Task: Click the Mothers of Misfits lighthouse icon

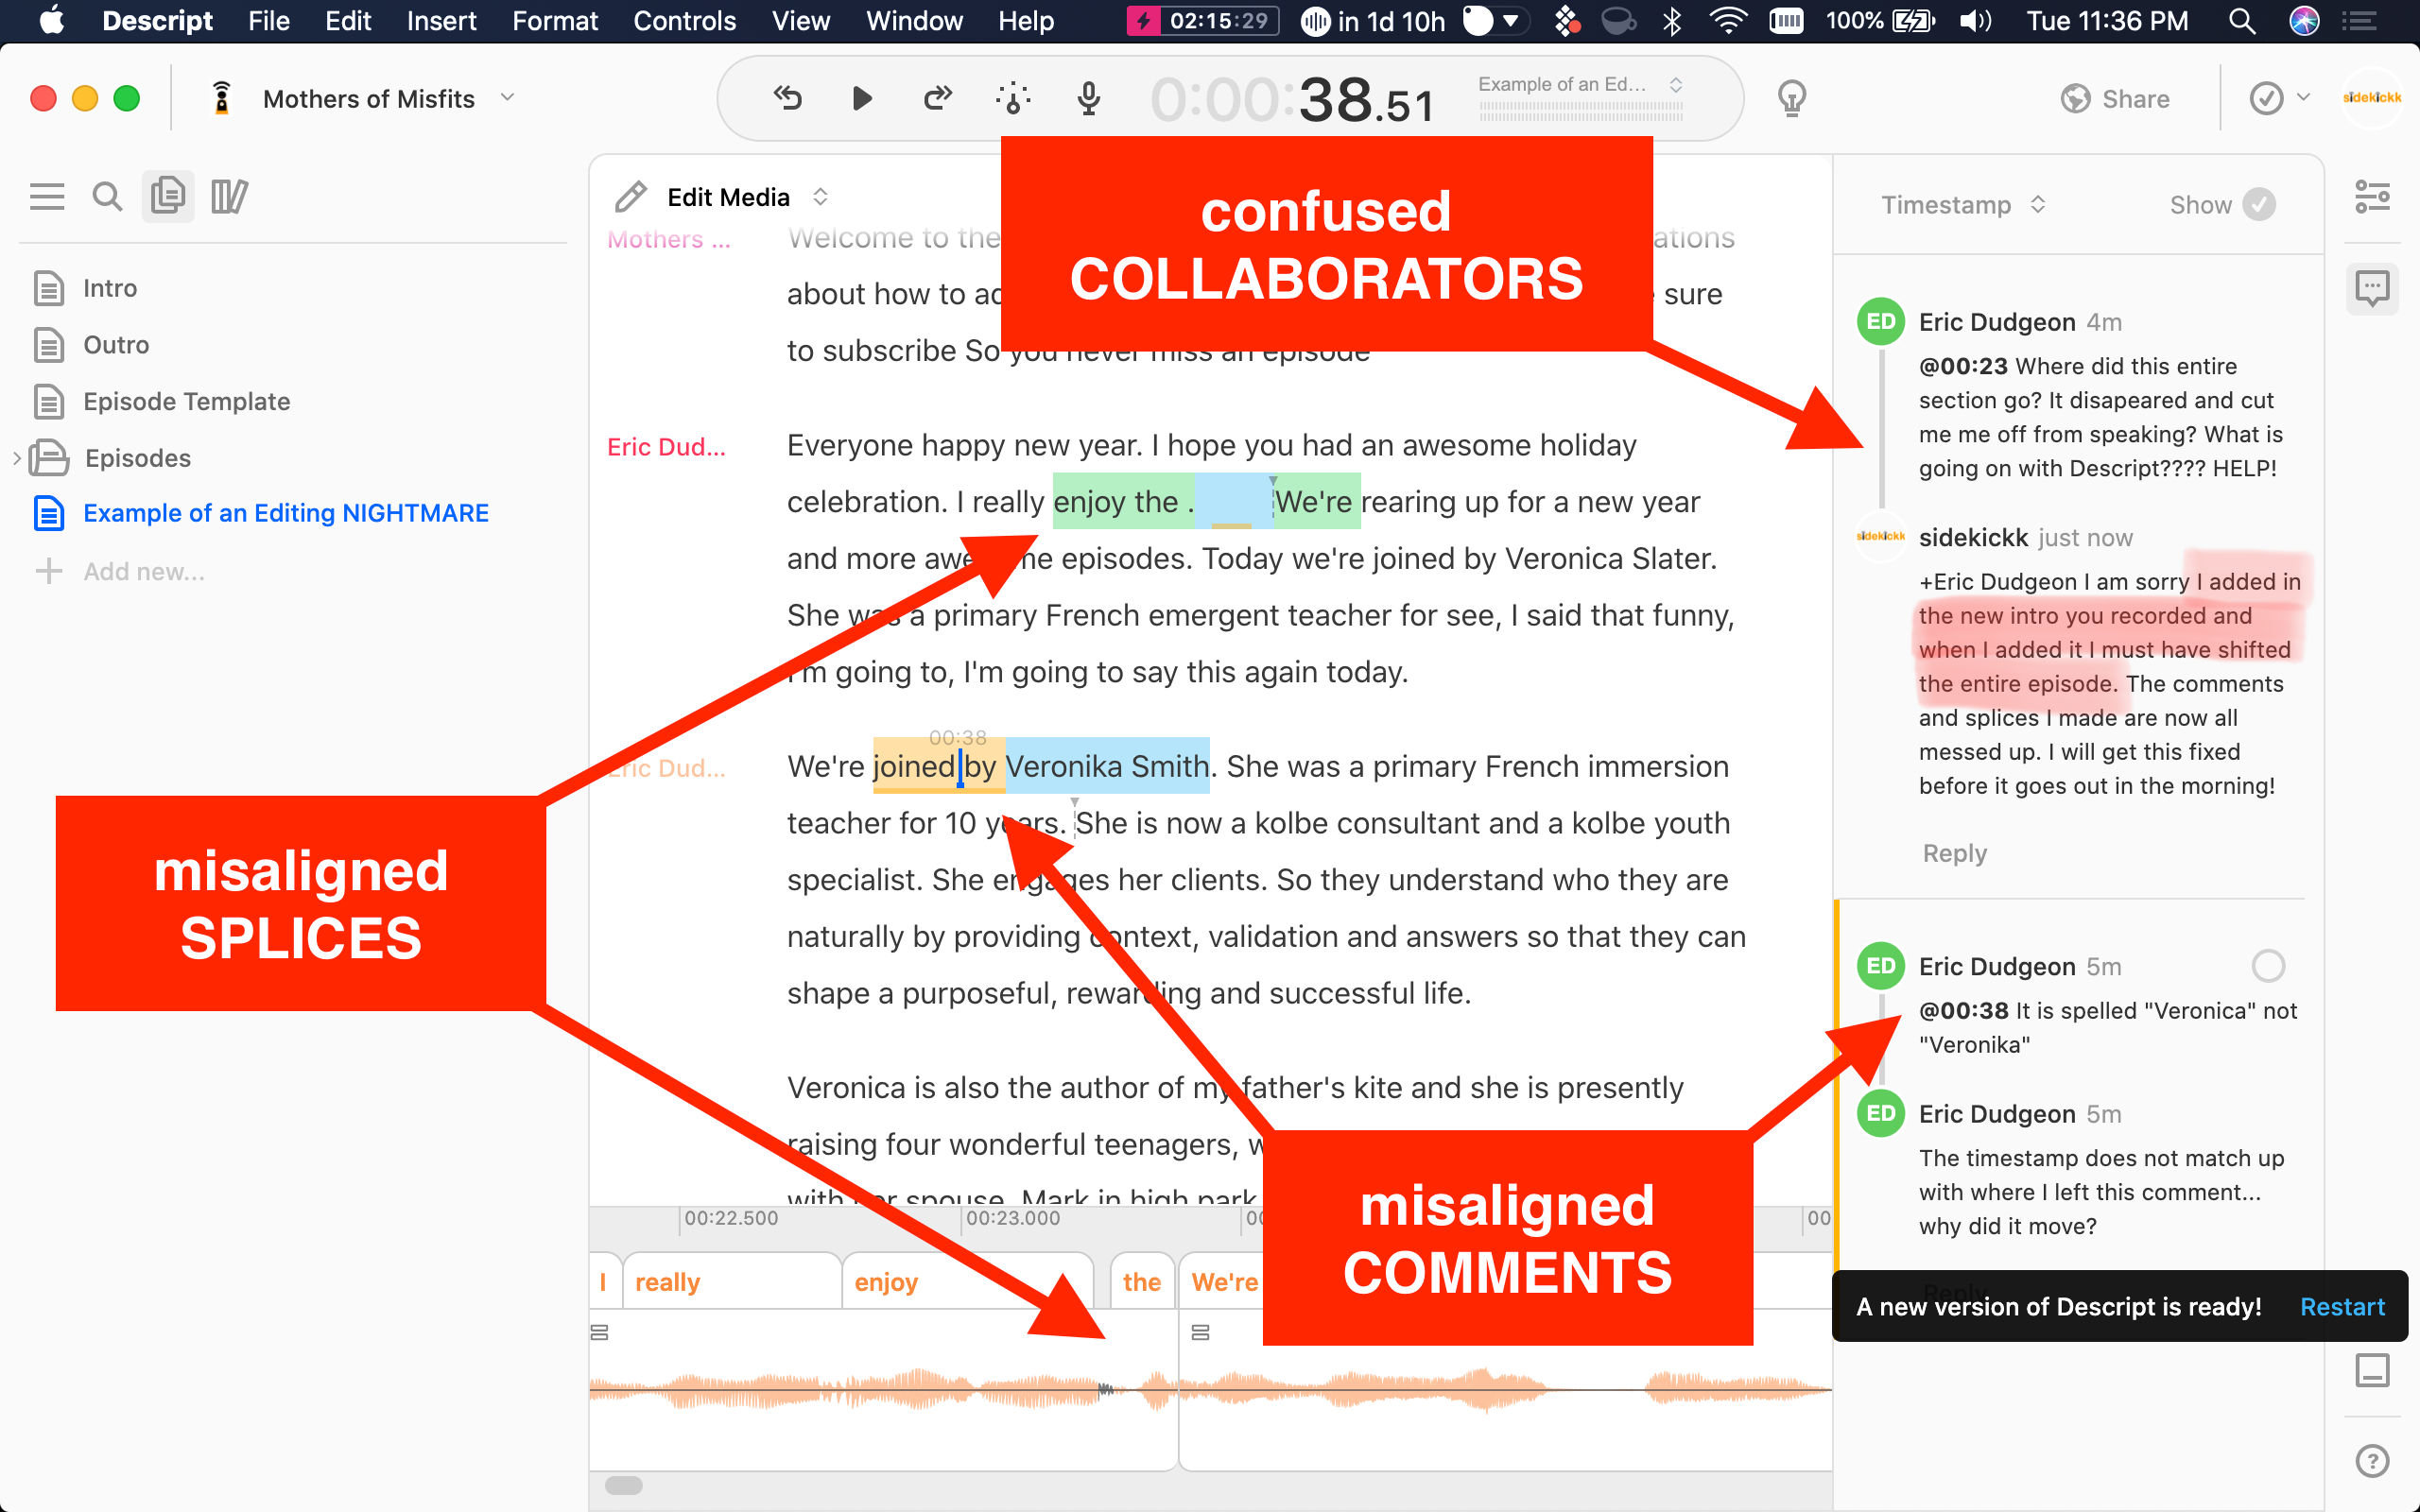Action: pos(221,98)
